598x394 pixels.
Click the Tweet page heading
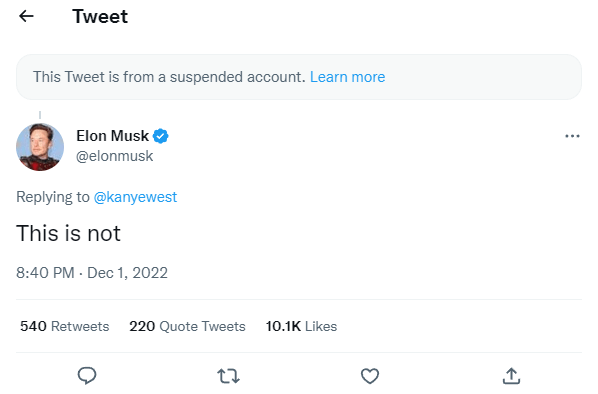coord(100,16)
